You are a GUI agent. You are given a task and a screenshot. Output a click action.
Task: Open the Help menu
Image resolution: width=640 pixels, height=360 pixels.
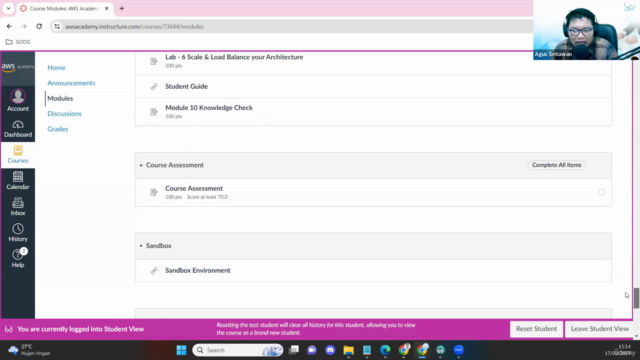(x=18, y=258)
